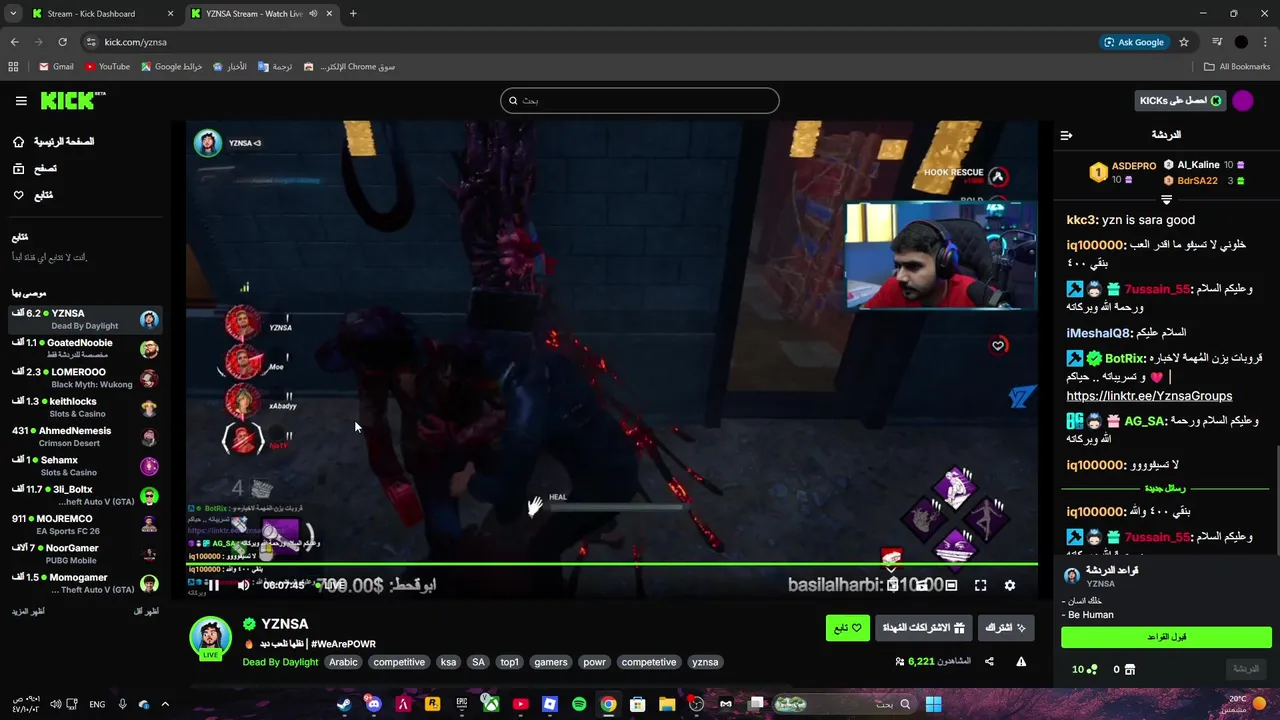Open Steam from taskbar
Image resolution: width=1280 pixels, height=720 pixels.
tap(344, 704)
